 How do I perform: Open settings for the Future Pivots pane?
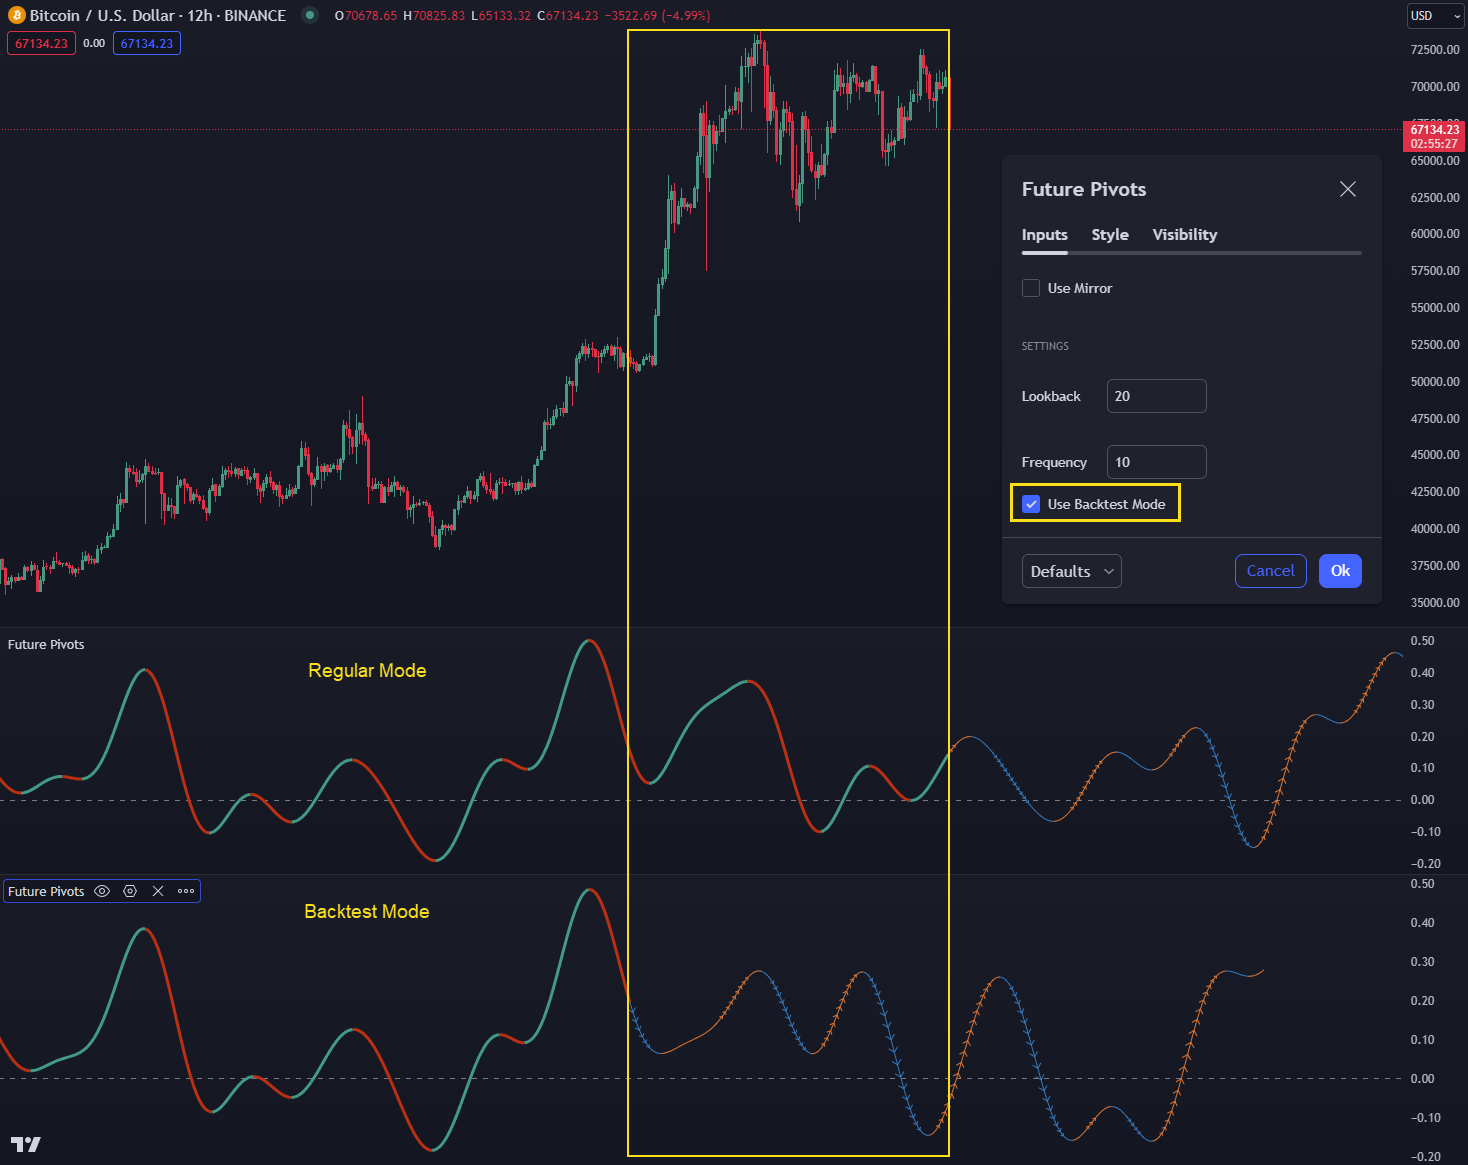pos(130,890)
